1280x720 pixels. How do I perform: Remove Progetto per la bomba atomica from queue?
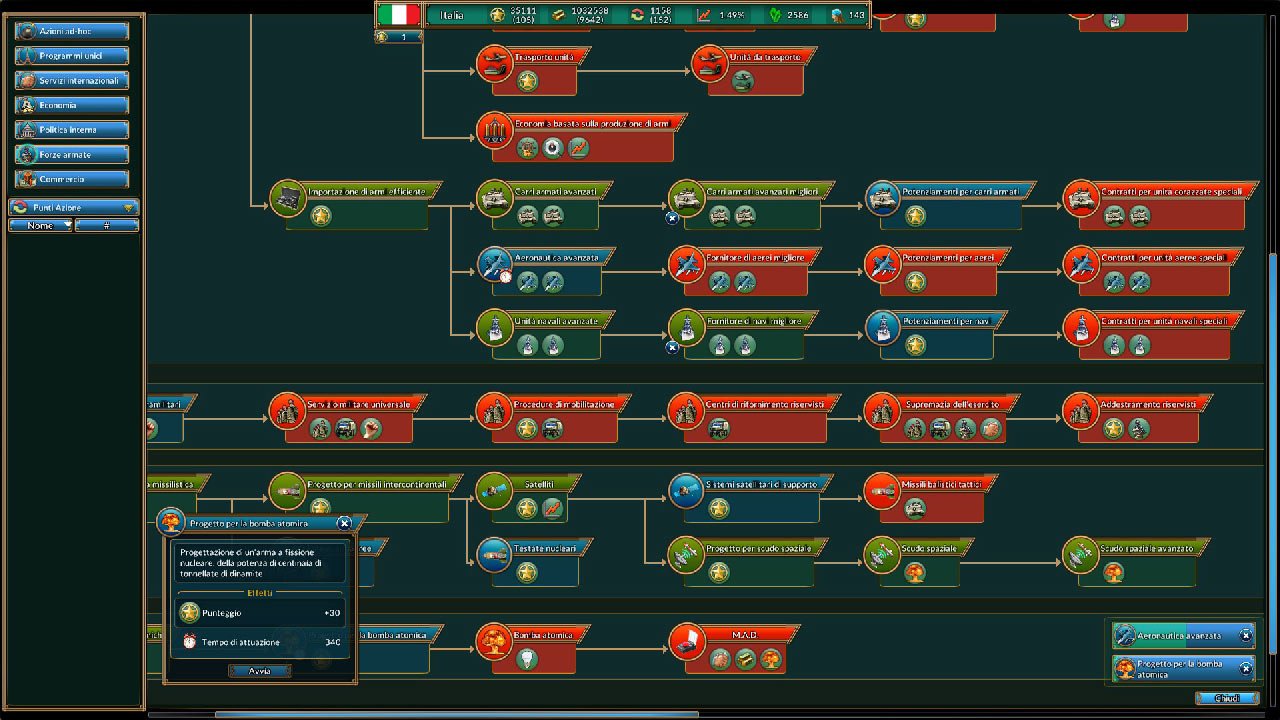click(x=1246, y=668)
